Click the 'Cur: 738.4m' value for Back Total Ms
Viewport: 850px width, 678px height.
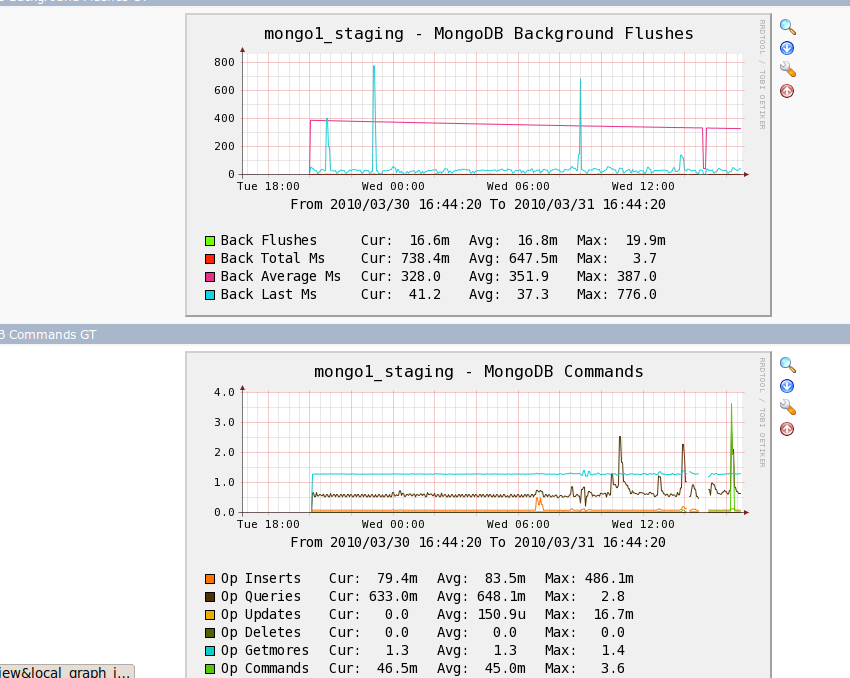[x=405, y=259]
